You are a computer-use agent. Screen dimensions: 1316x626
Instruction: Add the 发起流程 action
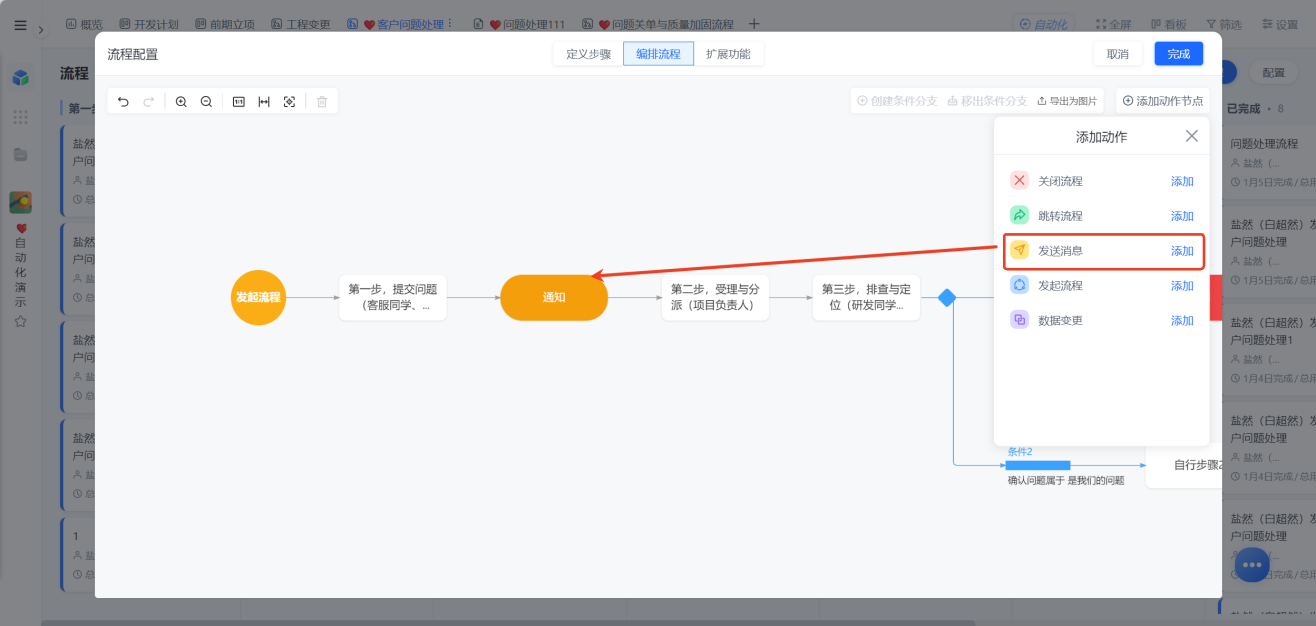coord(1182,286)
